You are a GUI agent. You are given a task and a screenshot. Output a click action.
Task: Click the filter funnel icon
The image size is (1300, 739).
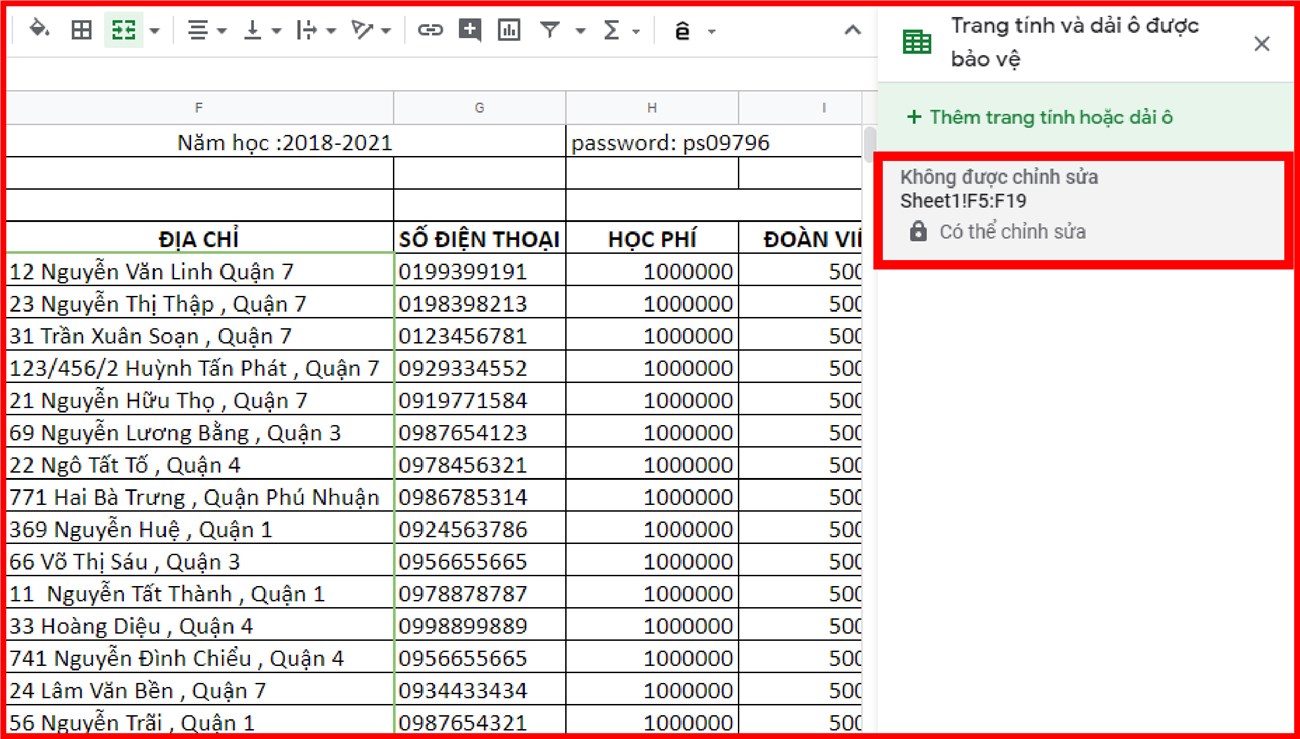(550, 30)
